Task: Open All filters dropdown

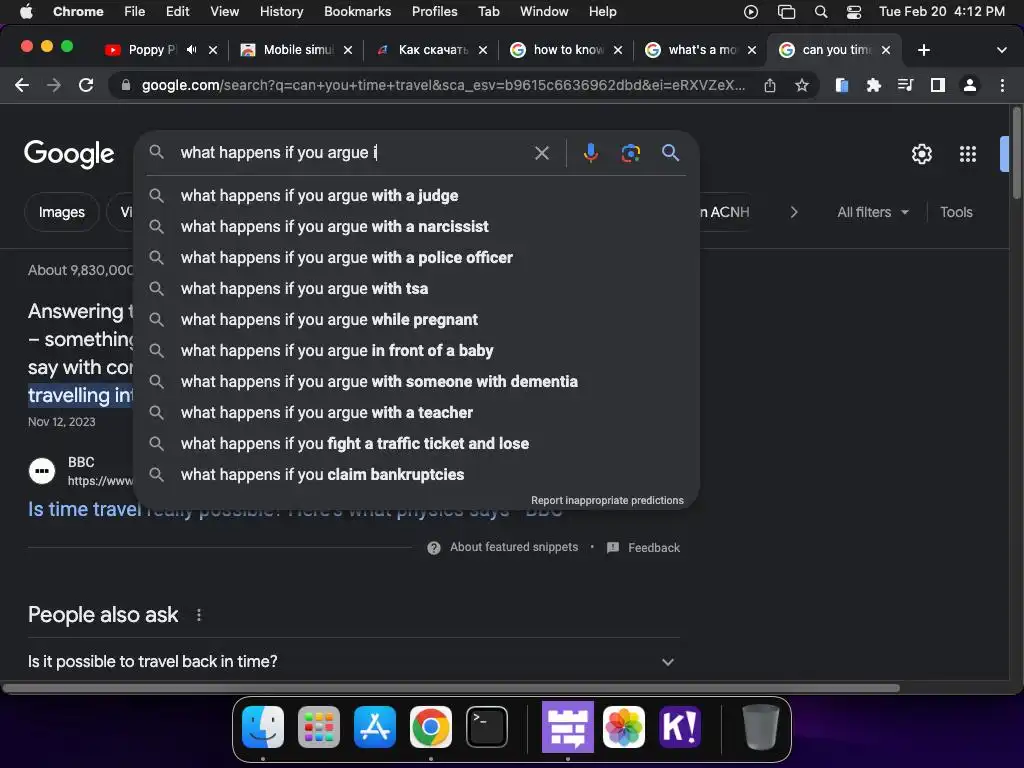Action: pyautogui.click(x=872, y=212)
